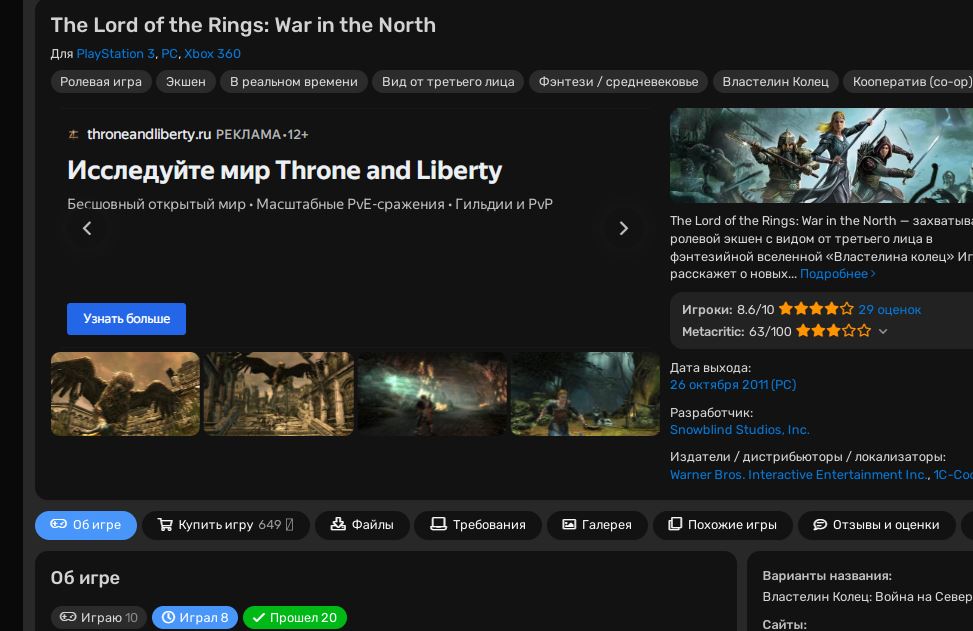Viewport: 973px width, 631px height.
Task: Select the Властелин Колец tag
Action: 775,82
